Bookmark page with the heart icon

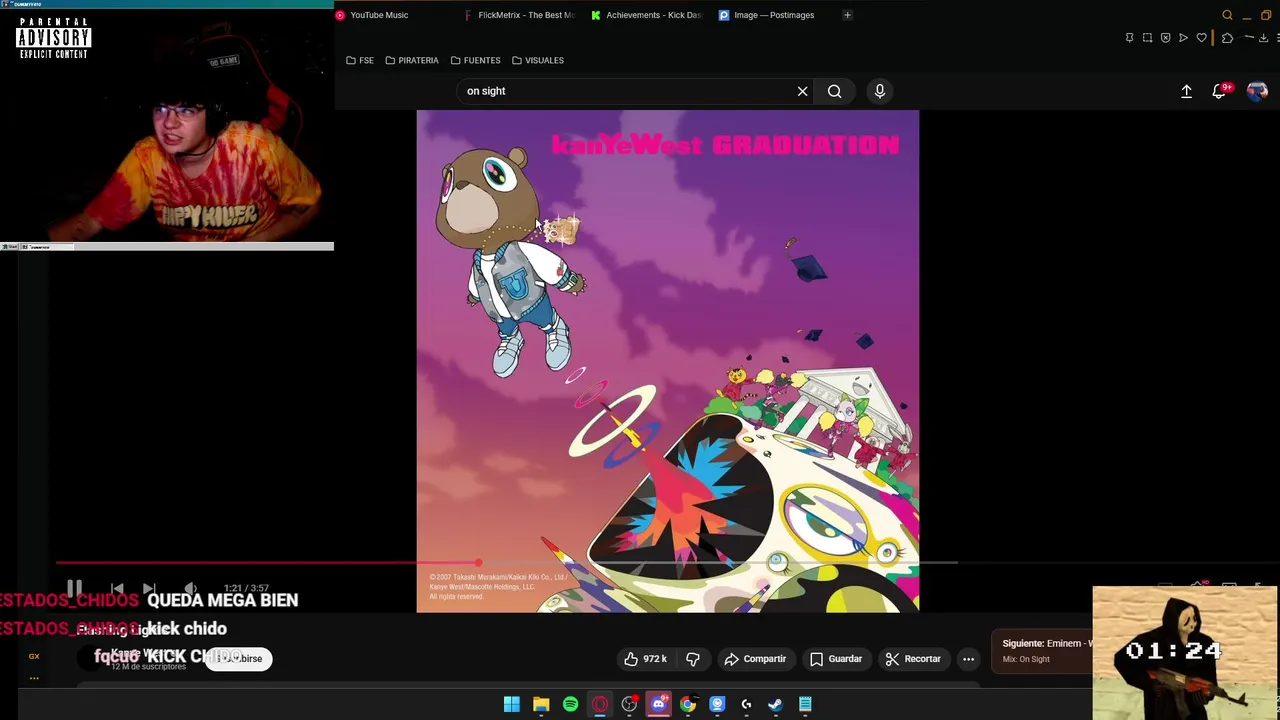(1201, 38)
